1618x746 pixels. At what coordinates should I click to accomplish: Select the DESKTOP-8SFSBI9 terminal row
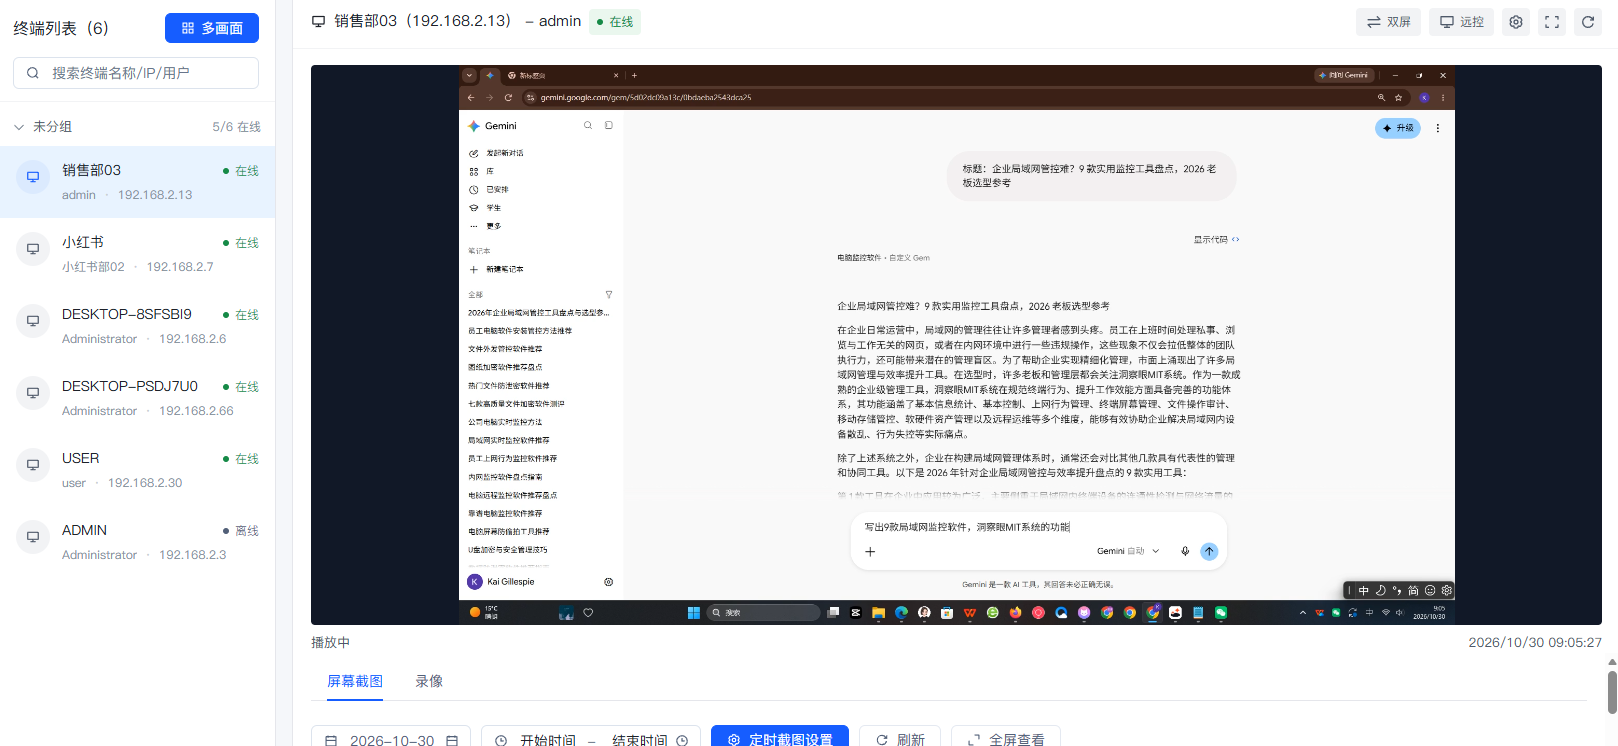coord(138,326)
